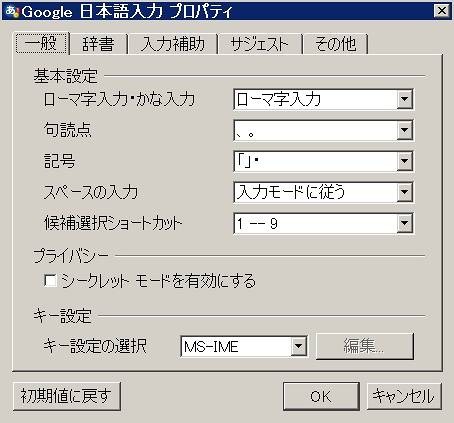Image resolution: width=454 pixels, height=423 pixels.
Task: Click the 候補選択ショートカット label
Action: click(x=113, y=223)
